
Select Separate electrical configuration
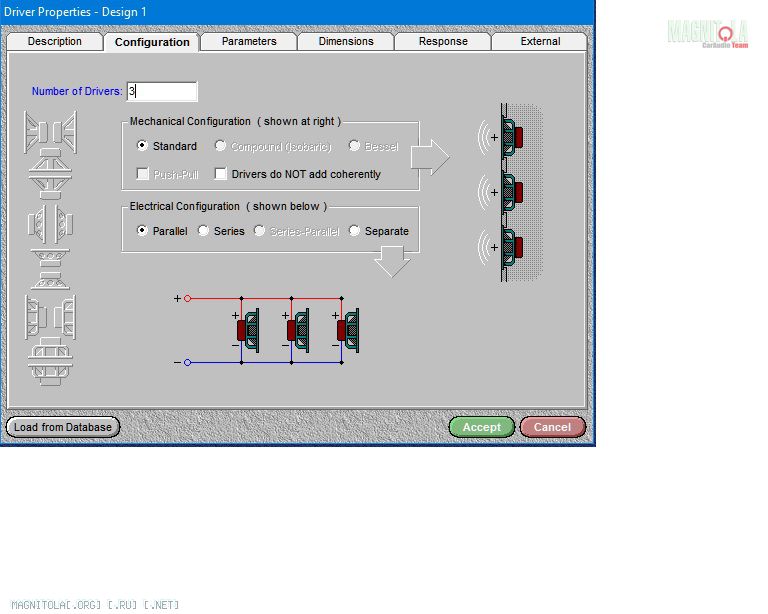click(355, 231)
